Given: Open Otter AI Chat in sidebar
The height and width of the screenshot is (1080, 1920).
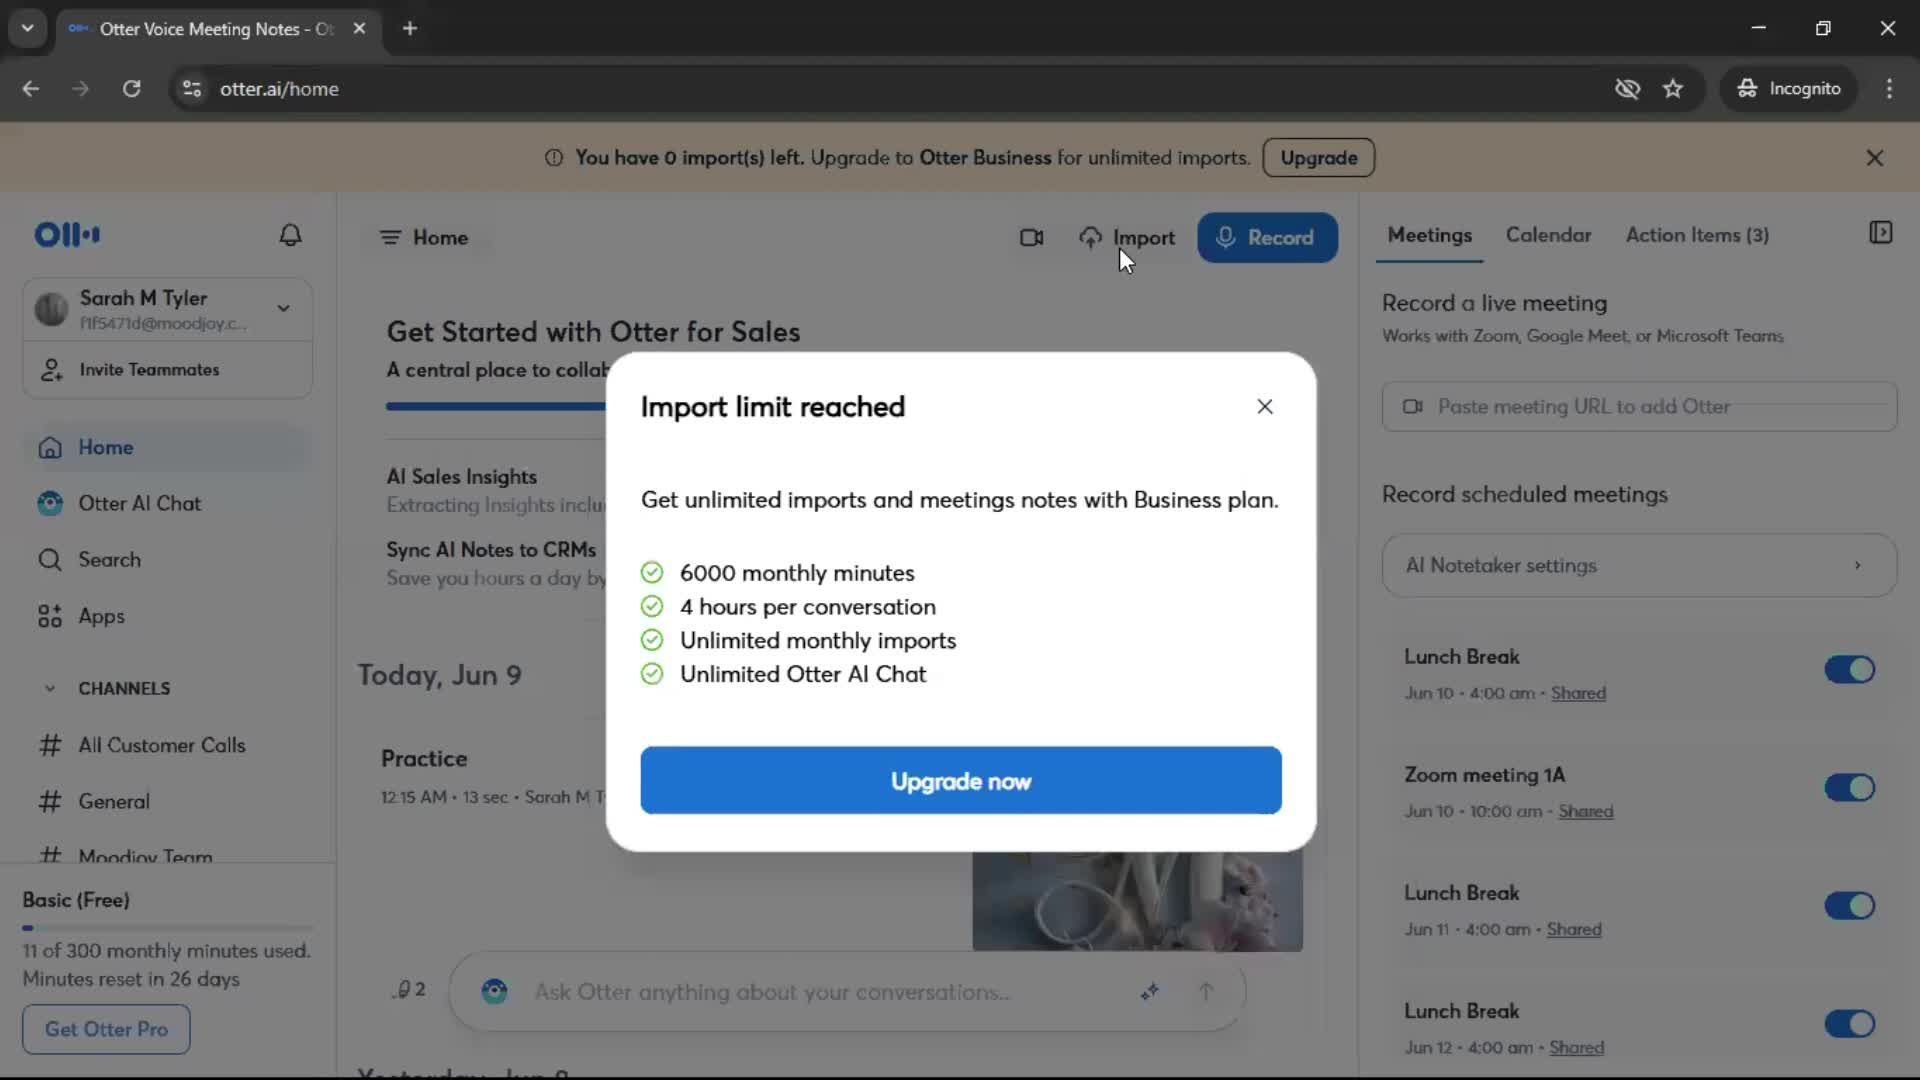Looking at the screenshot, I should click(x=167, y=504).
